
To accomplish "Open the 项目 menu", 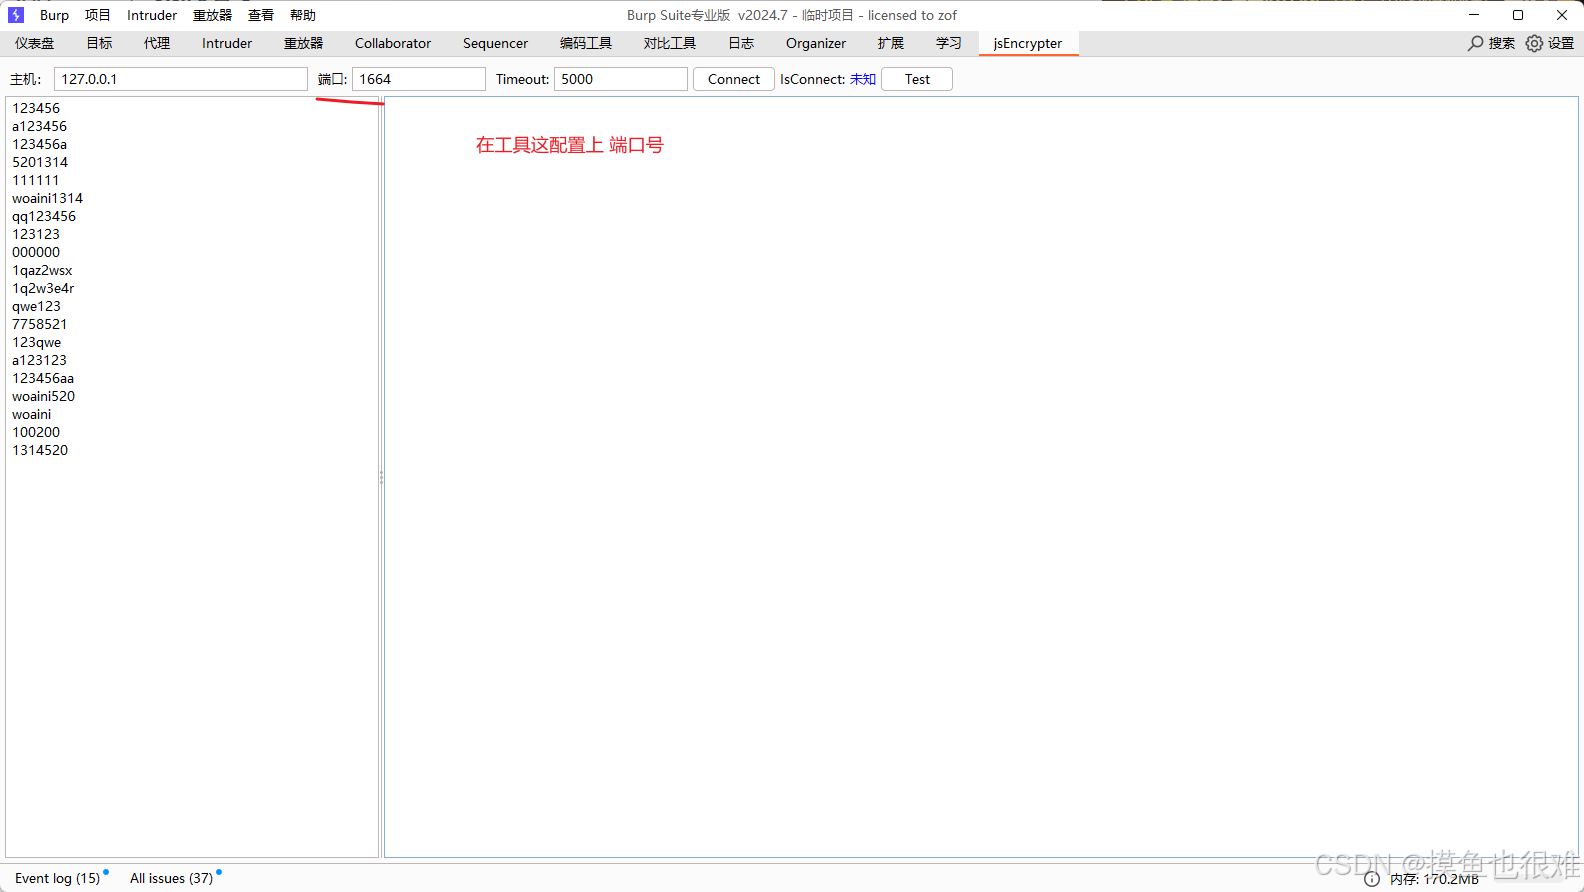I will [x=98, y=15].
